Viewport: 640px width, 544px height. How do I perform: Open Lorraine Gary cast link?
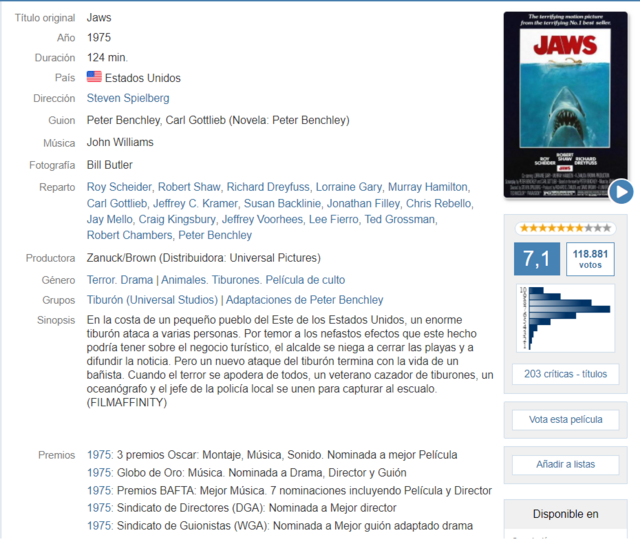349,187
